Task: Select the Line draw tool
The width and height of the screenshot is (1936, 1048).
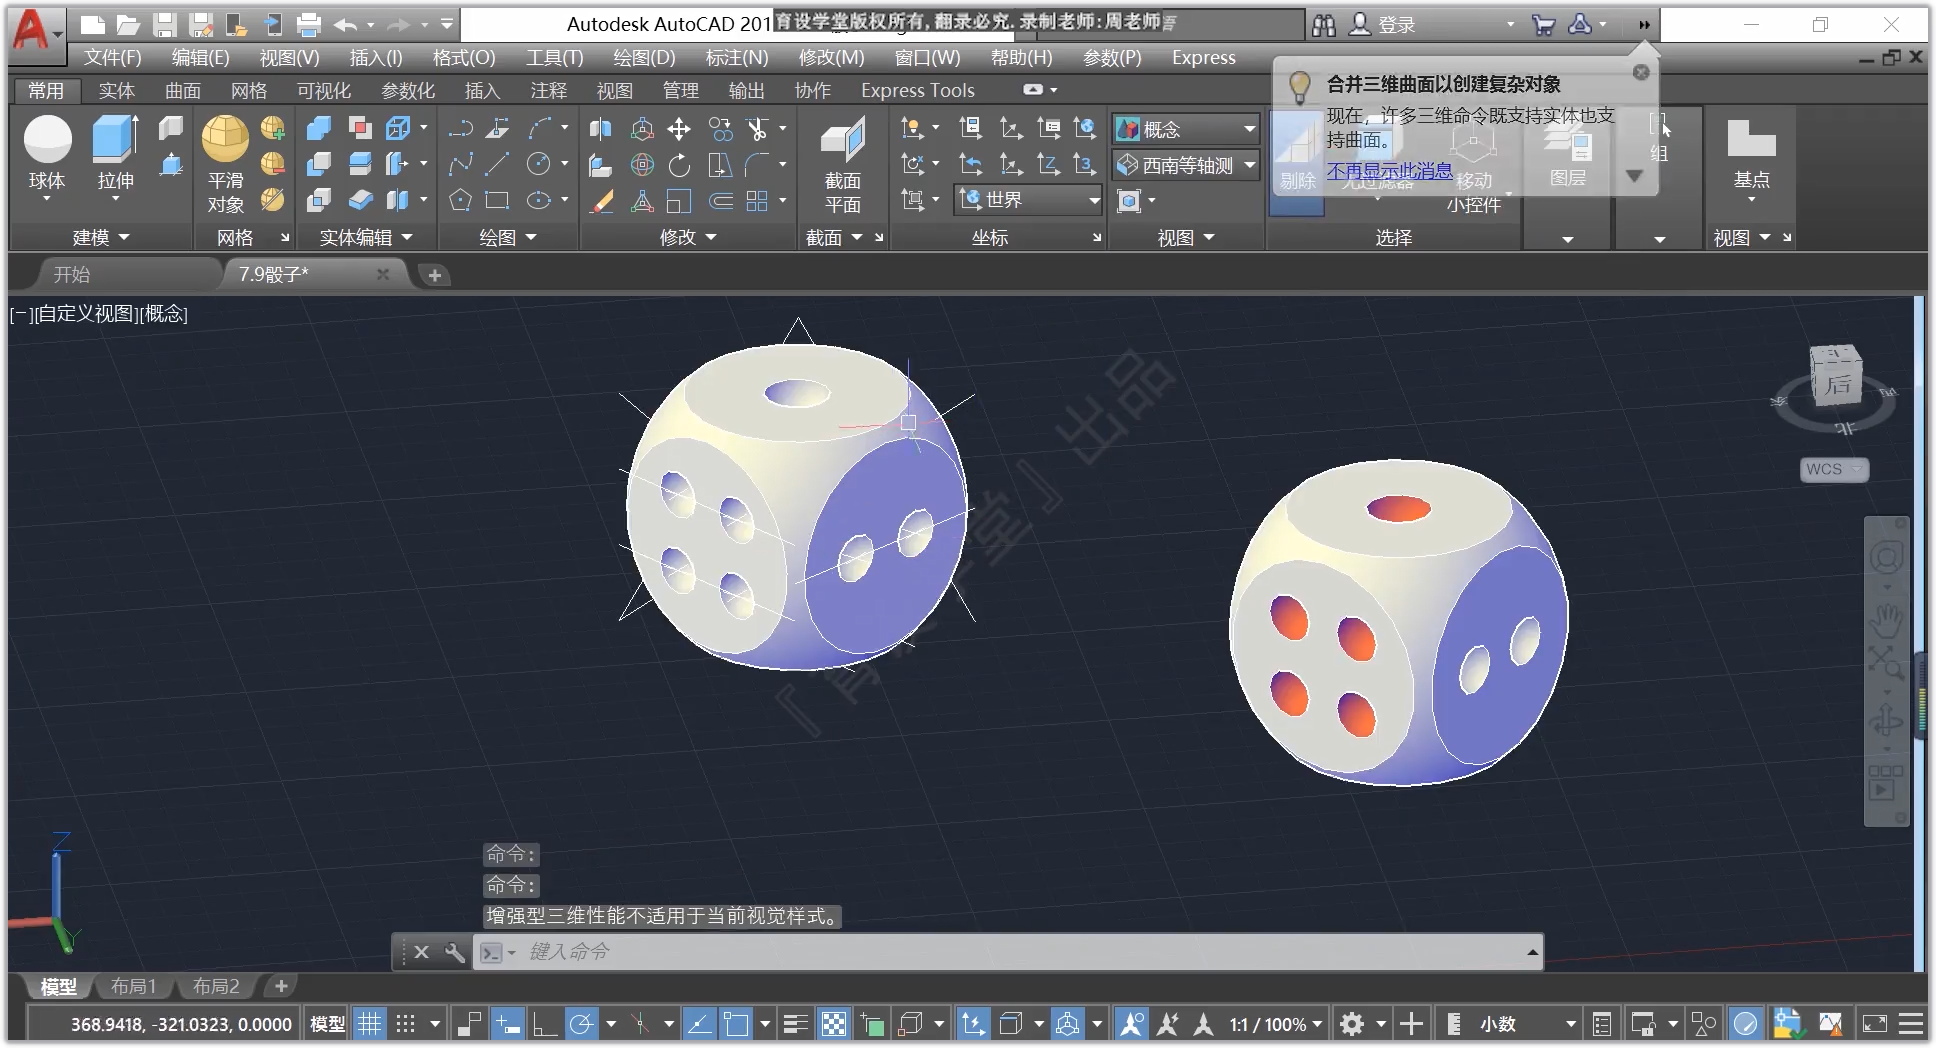Action: [x=497, y=164]
